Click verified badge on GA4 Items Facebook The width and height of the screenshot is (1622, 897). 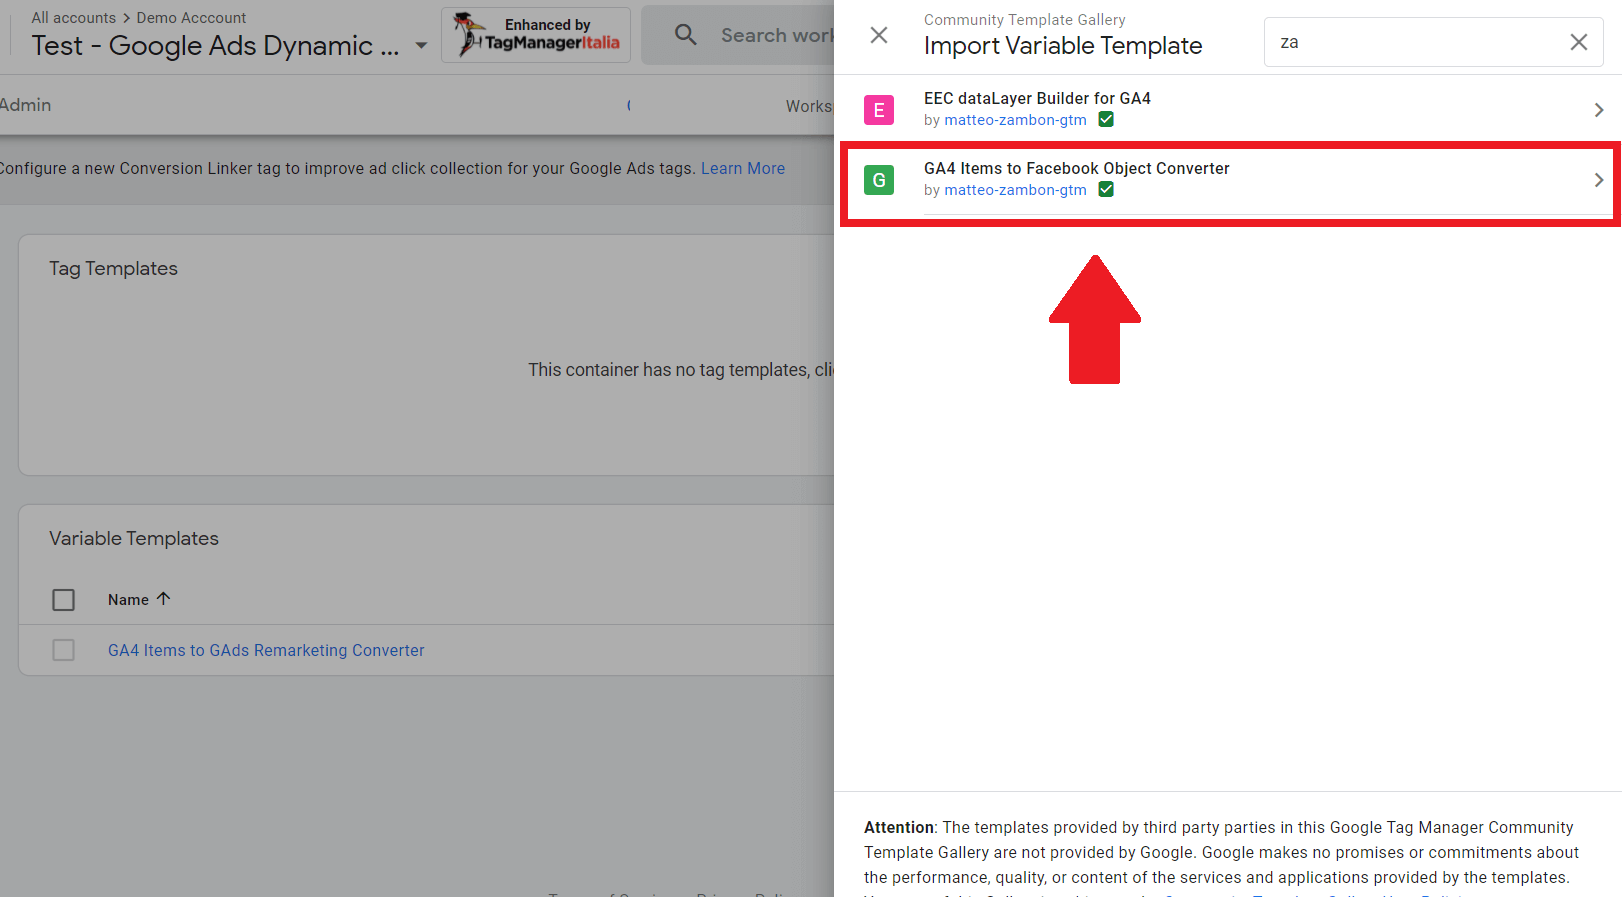(1106, 190)
